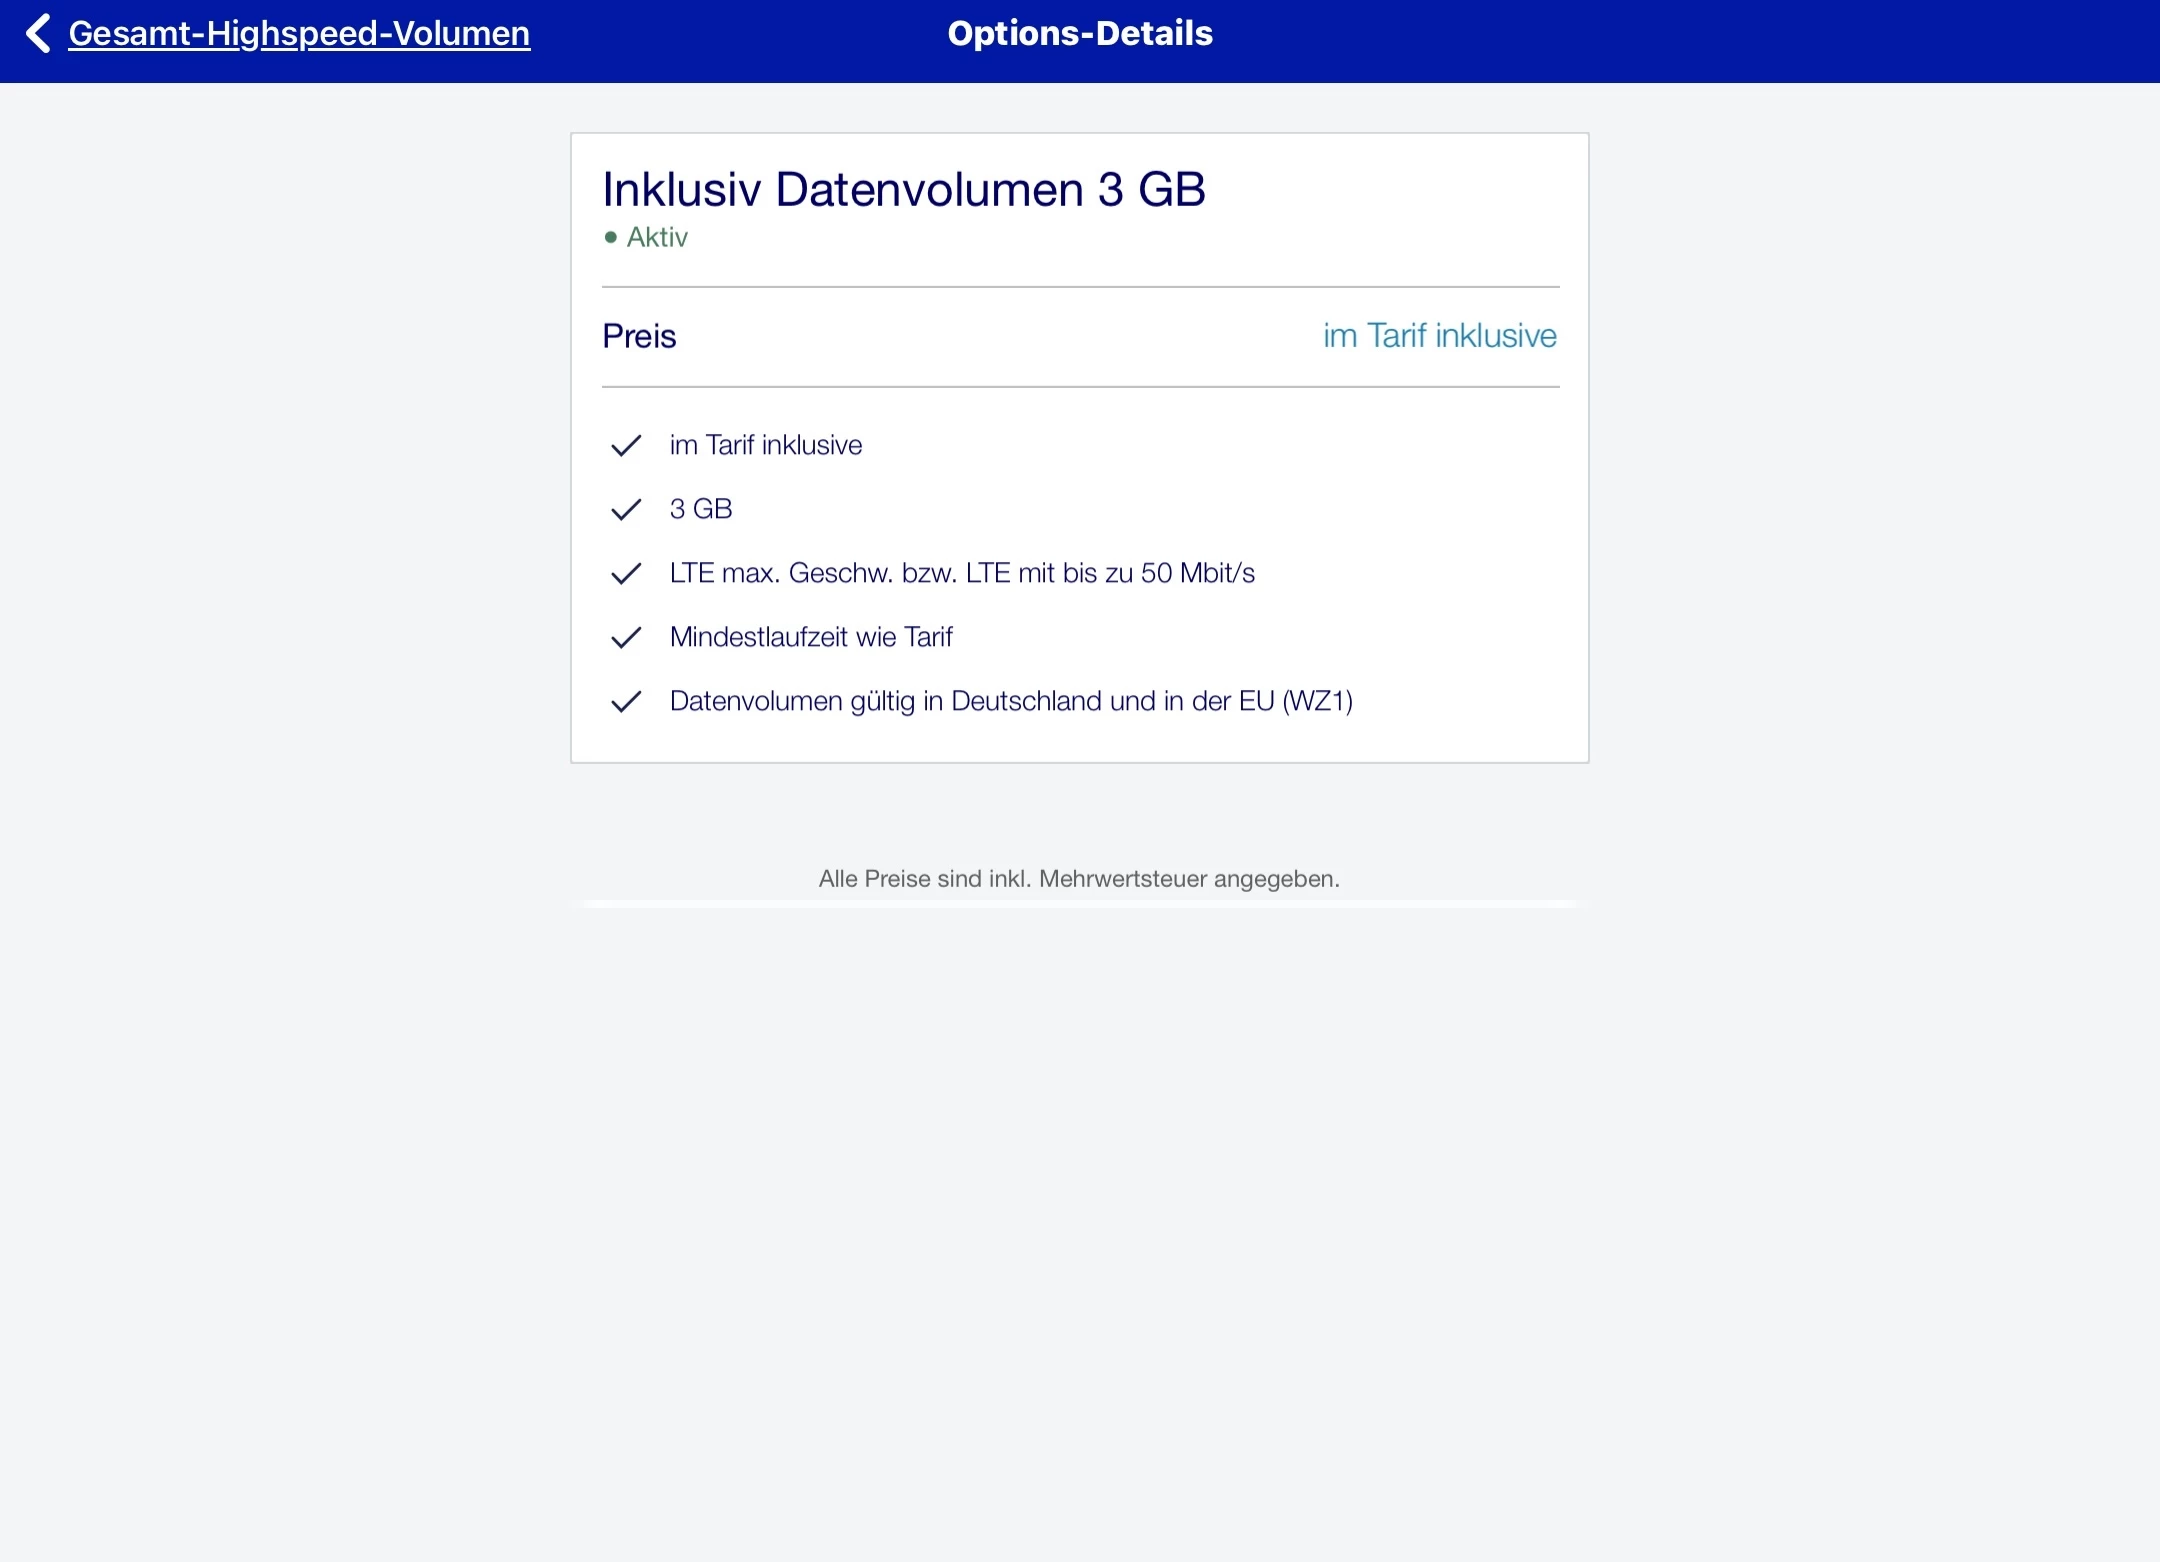This screenshot has height=1562, width=2160.
Task: Tap the back chevron arrow icon
Action: 38,33
